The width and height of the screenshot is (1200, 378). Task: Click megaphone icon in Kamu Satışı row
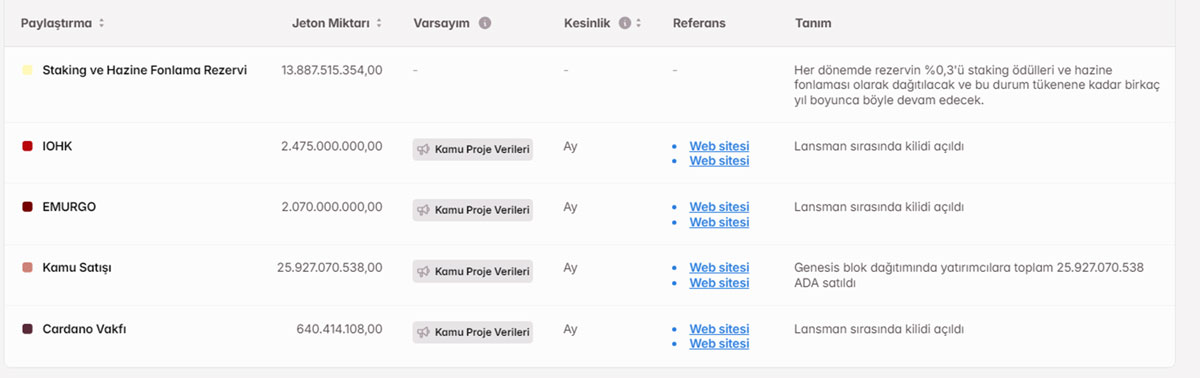tap(424, 271)
